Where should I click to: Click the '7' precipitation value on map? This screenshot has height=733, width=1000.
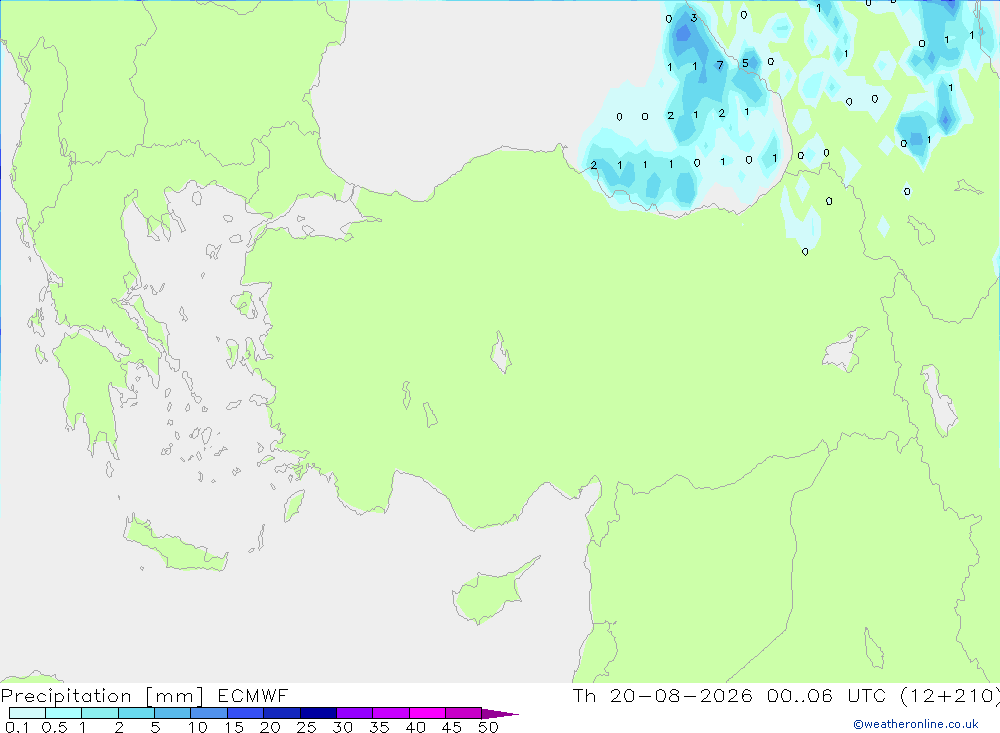click(x=720, y=65)
